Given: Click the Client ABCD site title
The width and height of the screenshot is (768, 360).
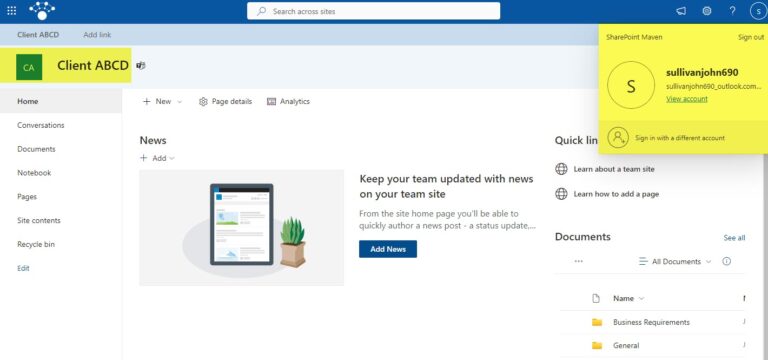Looking at the screenshot, I should coord(93,66).
